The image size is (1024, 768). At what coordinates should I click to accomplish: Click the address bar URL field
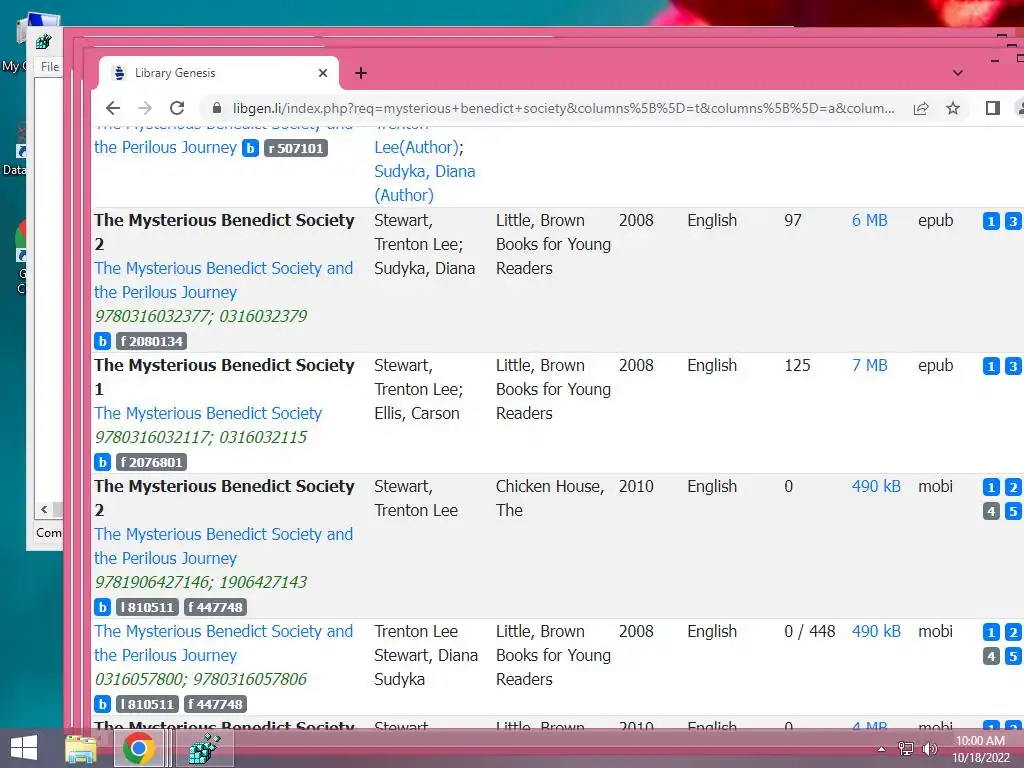coord(563,108)
